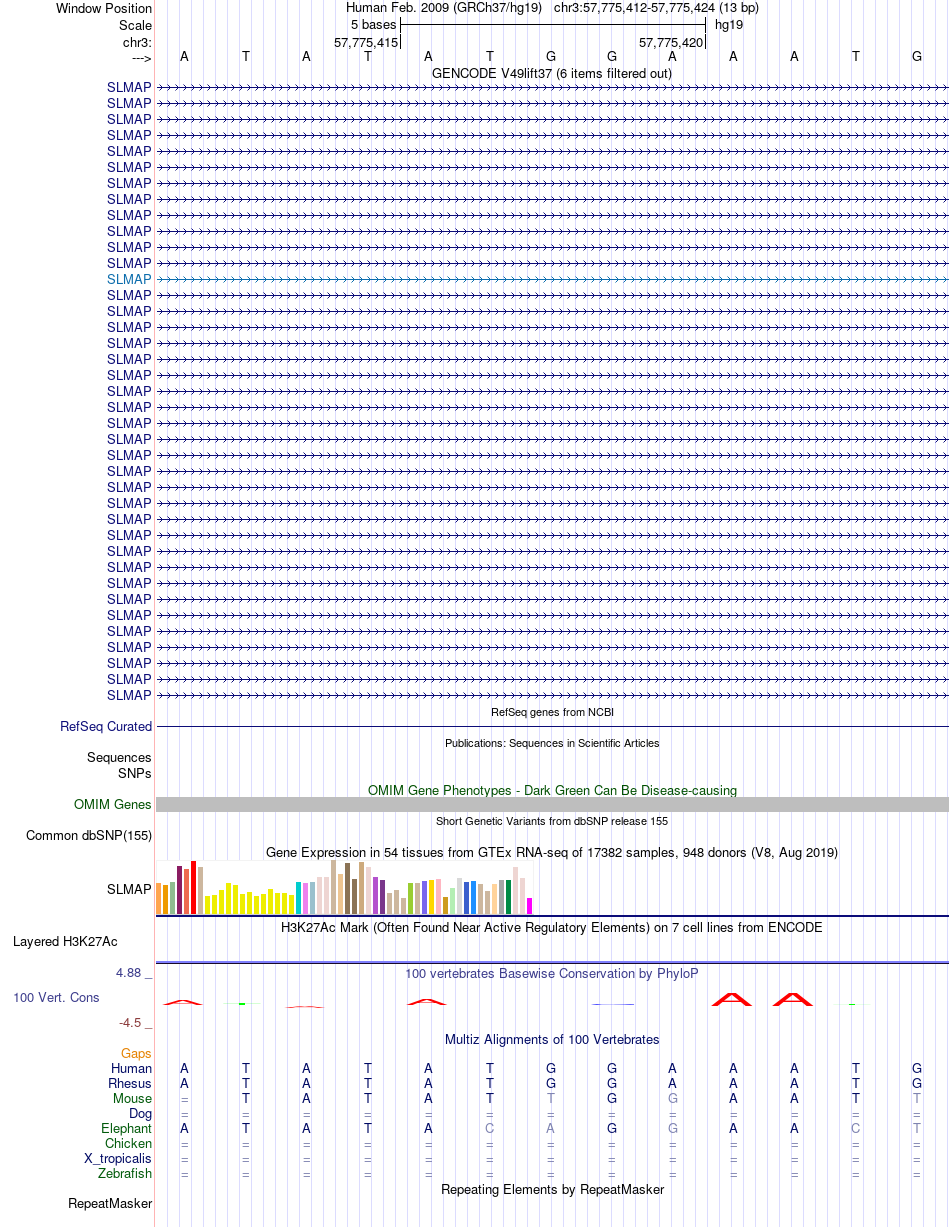This screenshot has height=1227, width=950.
Task: Click the 57,775,420 ruler coordinate
Action: pyautogui.click(x=670, y=42)
